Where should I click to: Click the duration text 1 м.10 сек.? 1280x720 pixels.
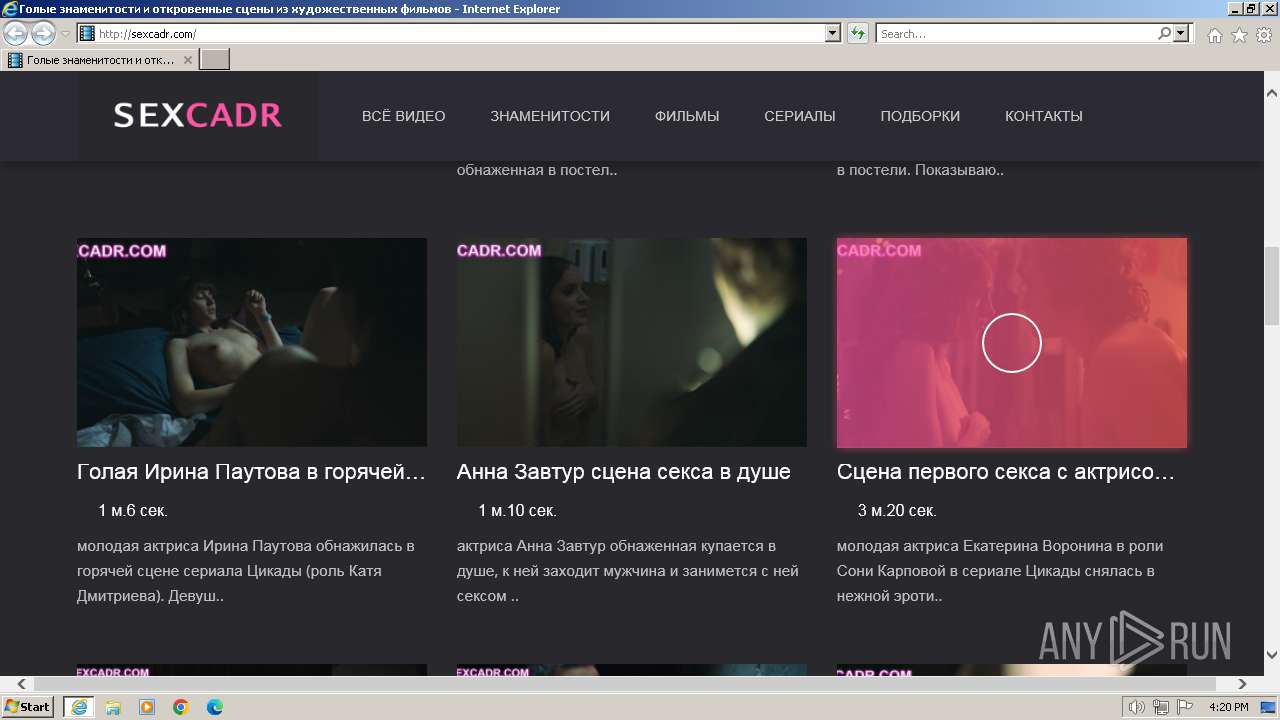pos(517,511)
